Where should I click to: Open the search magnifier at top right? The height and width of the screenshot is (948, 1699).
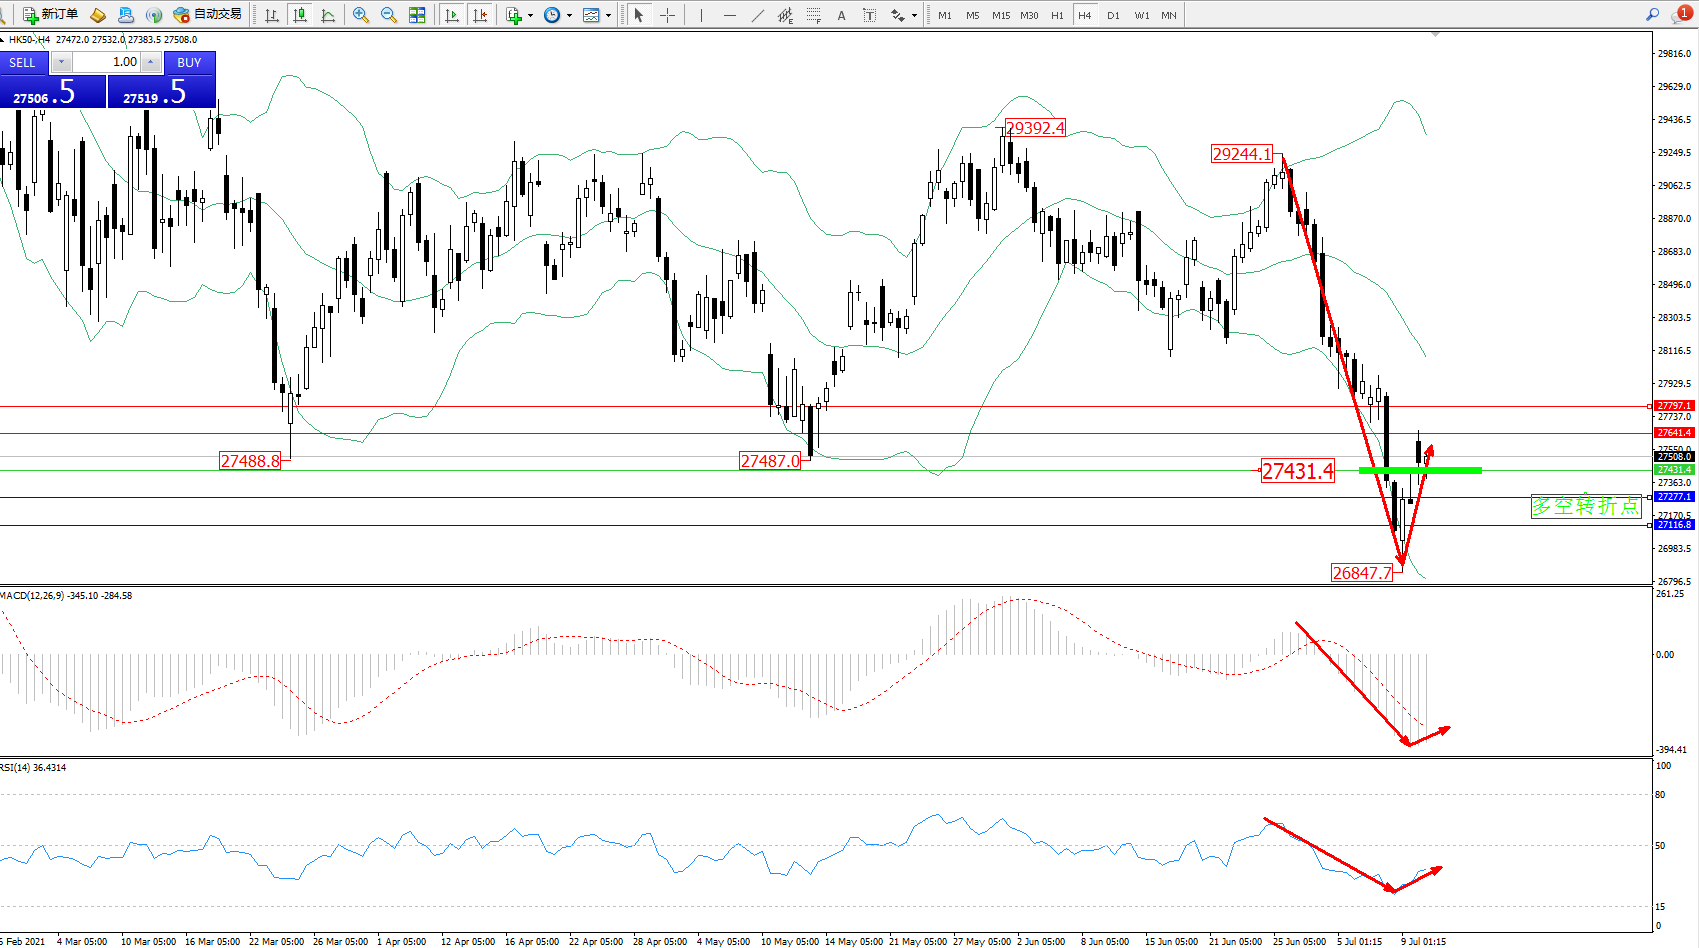(1652, 14)
